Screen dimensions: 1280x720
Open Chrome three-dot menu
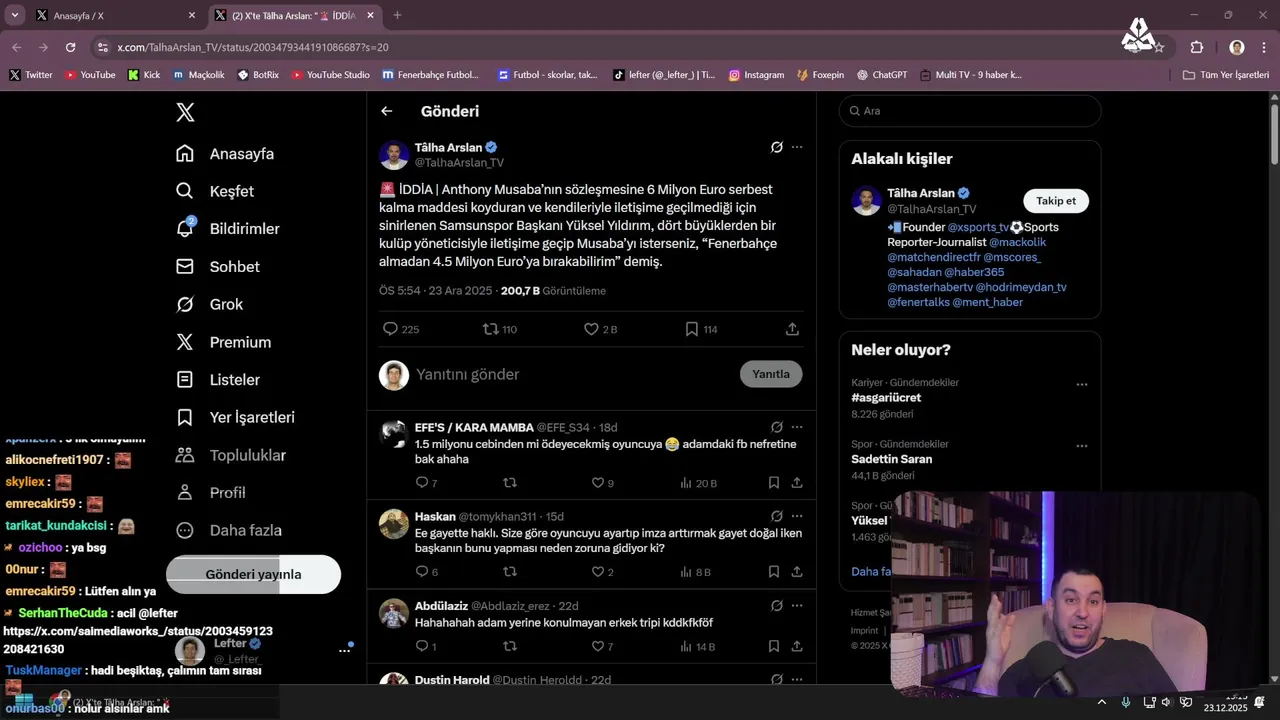[1264, 47]
